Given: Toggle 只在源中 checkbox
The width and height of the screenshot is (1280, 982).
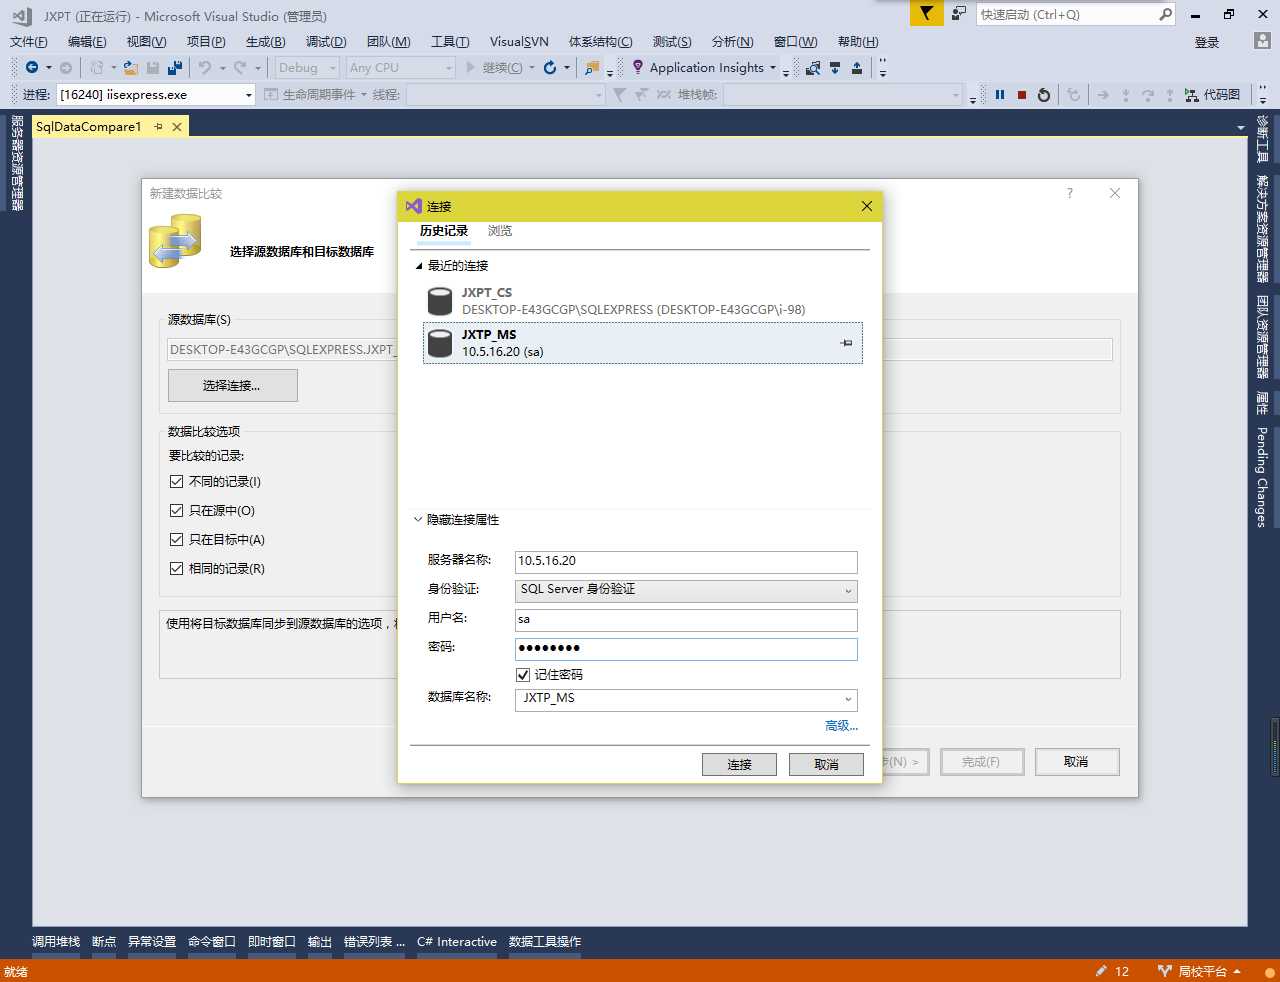Looking at the screenshot, I should (177, 510).
